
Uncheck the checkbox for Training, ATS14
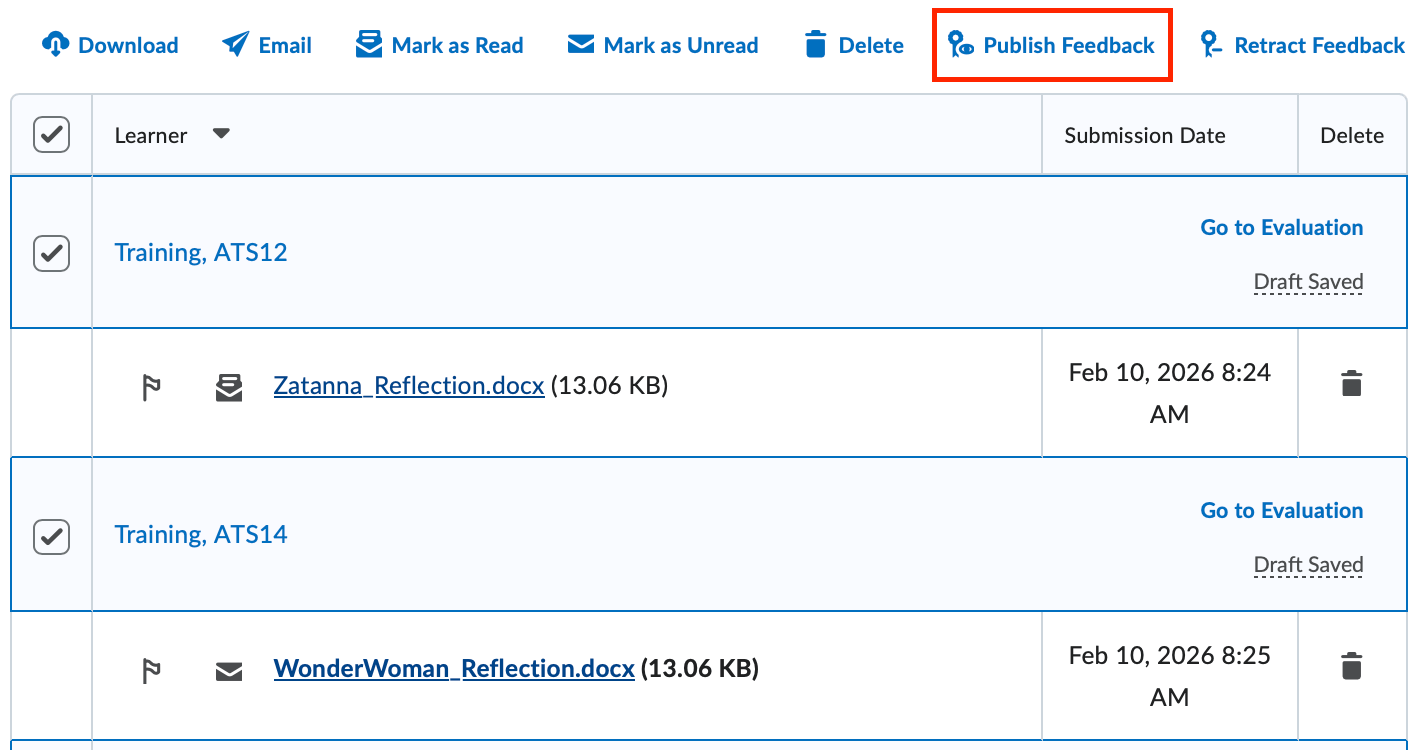coord(52,536)
